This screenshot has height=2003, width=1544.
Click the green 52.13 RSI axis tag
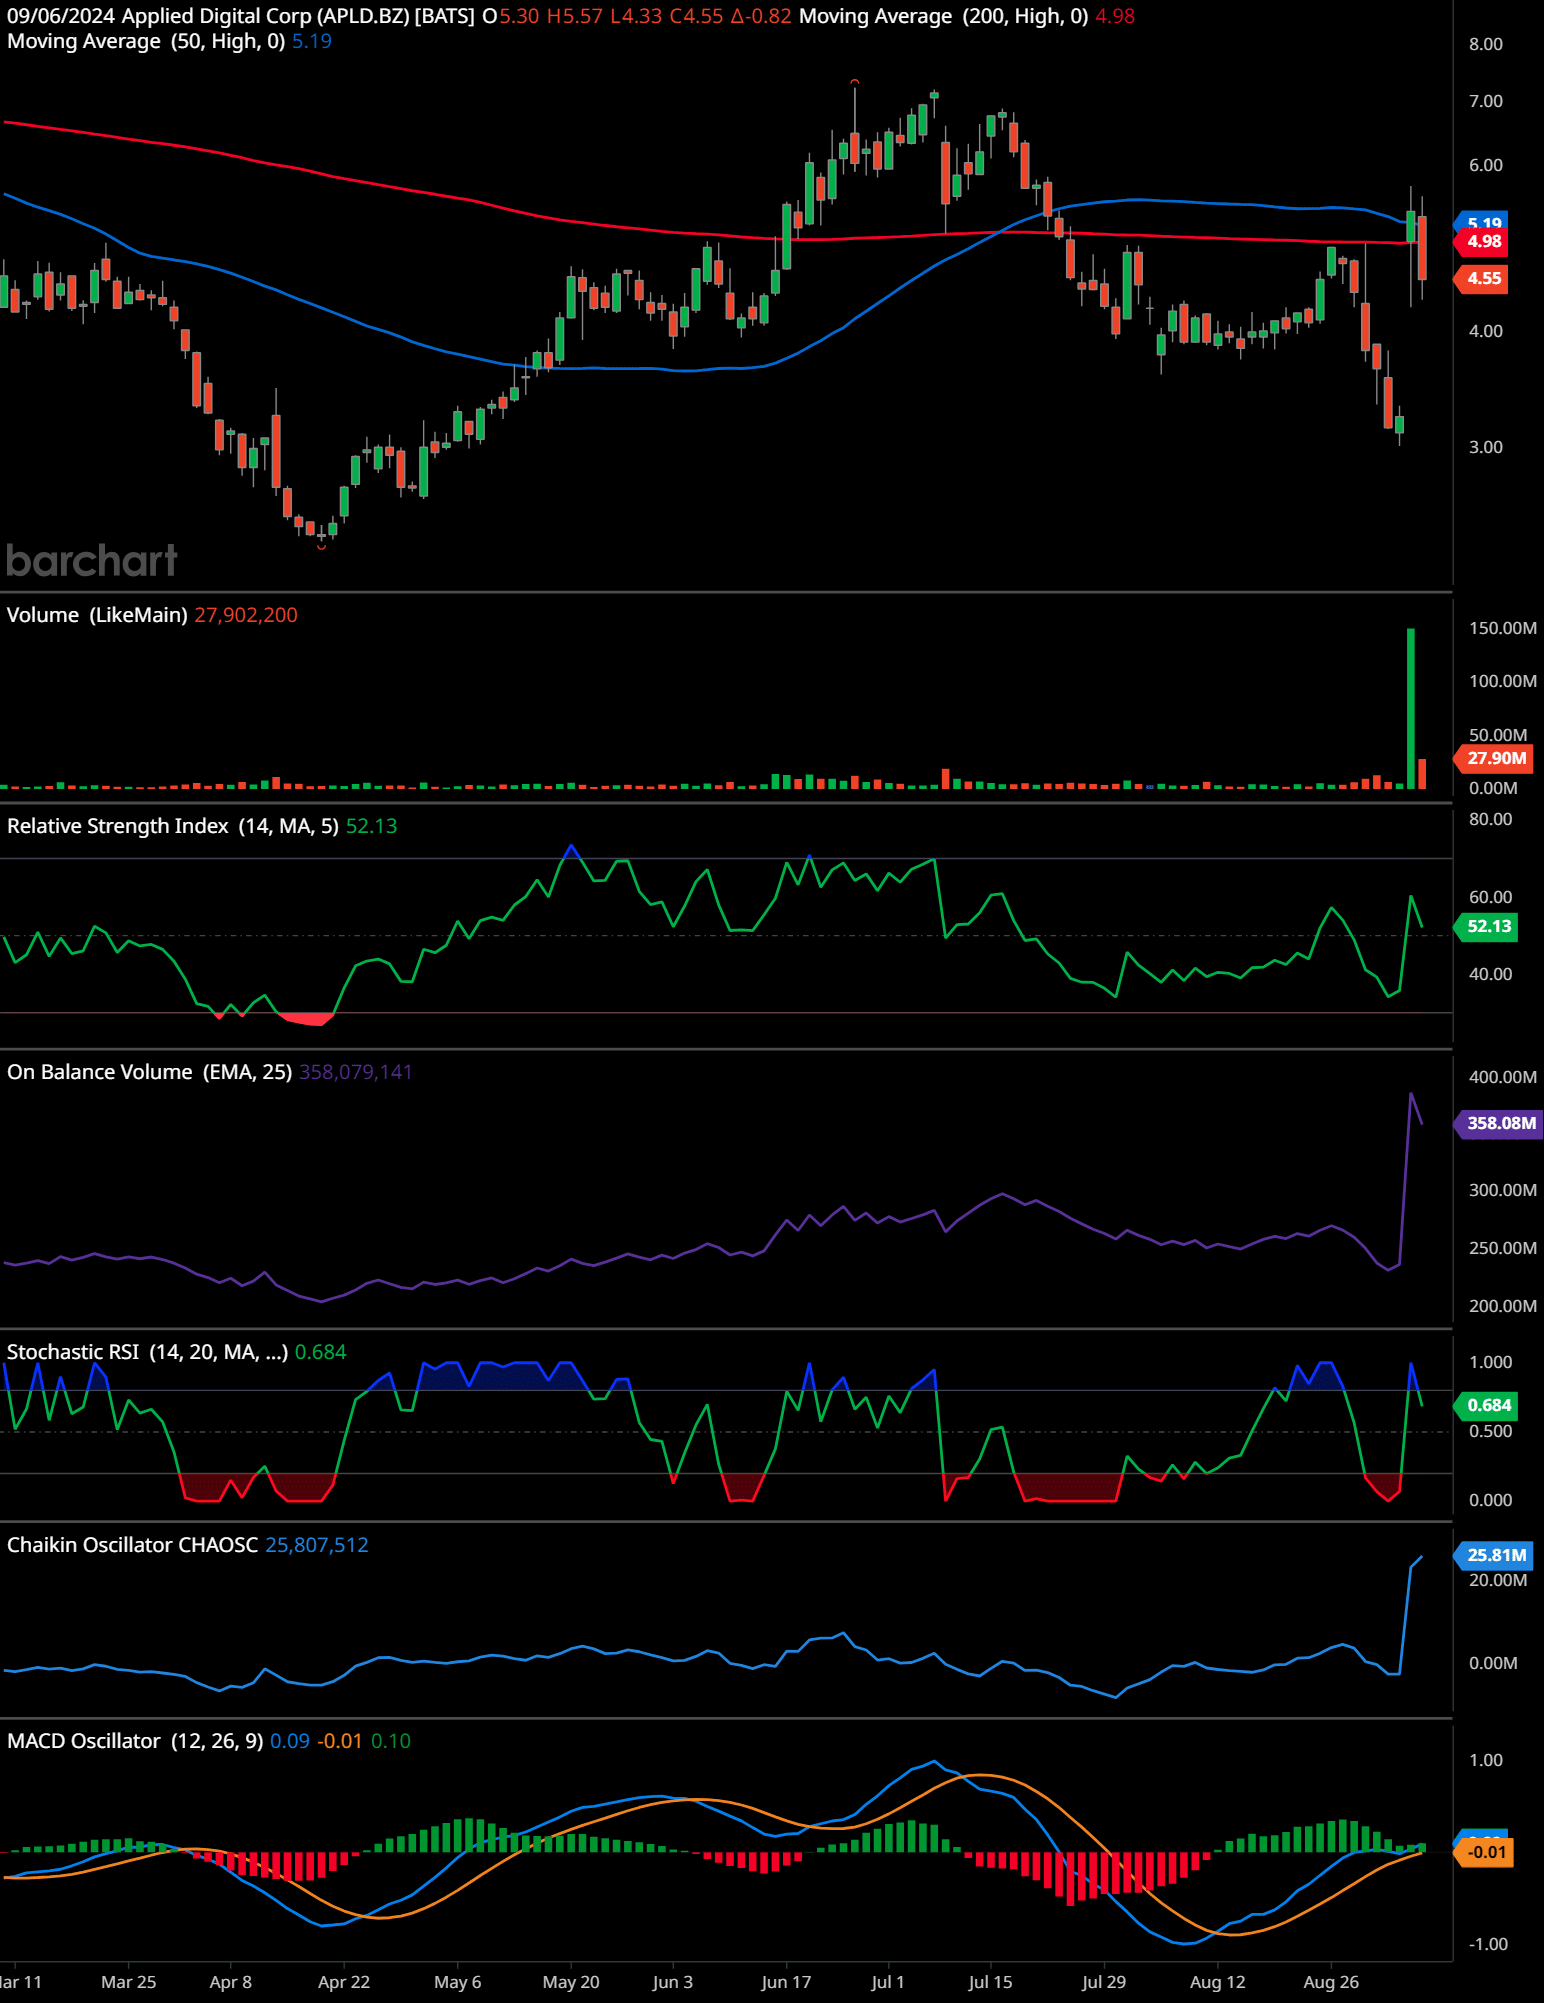[1487, 926]
